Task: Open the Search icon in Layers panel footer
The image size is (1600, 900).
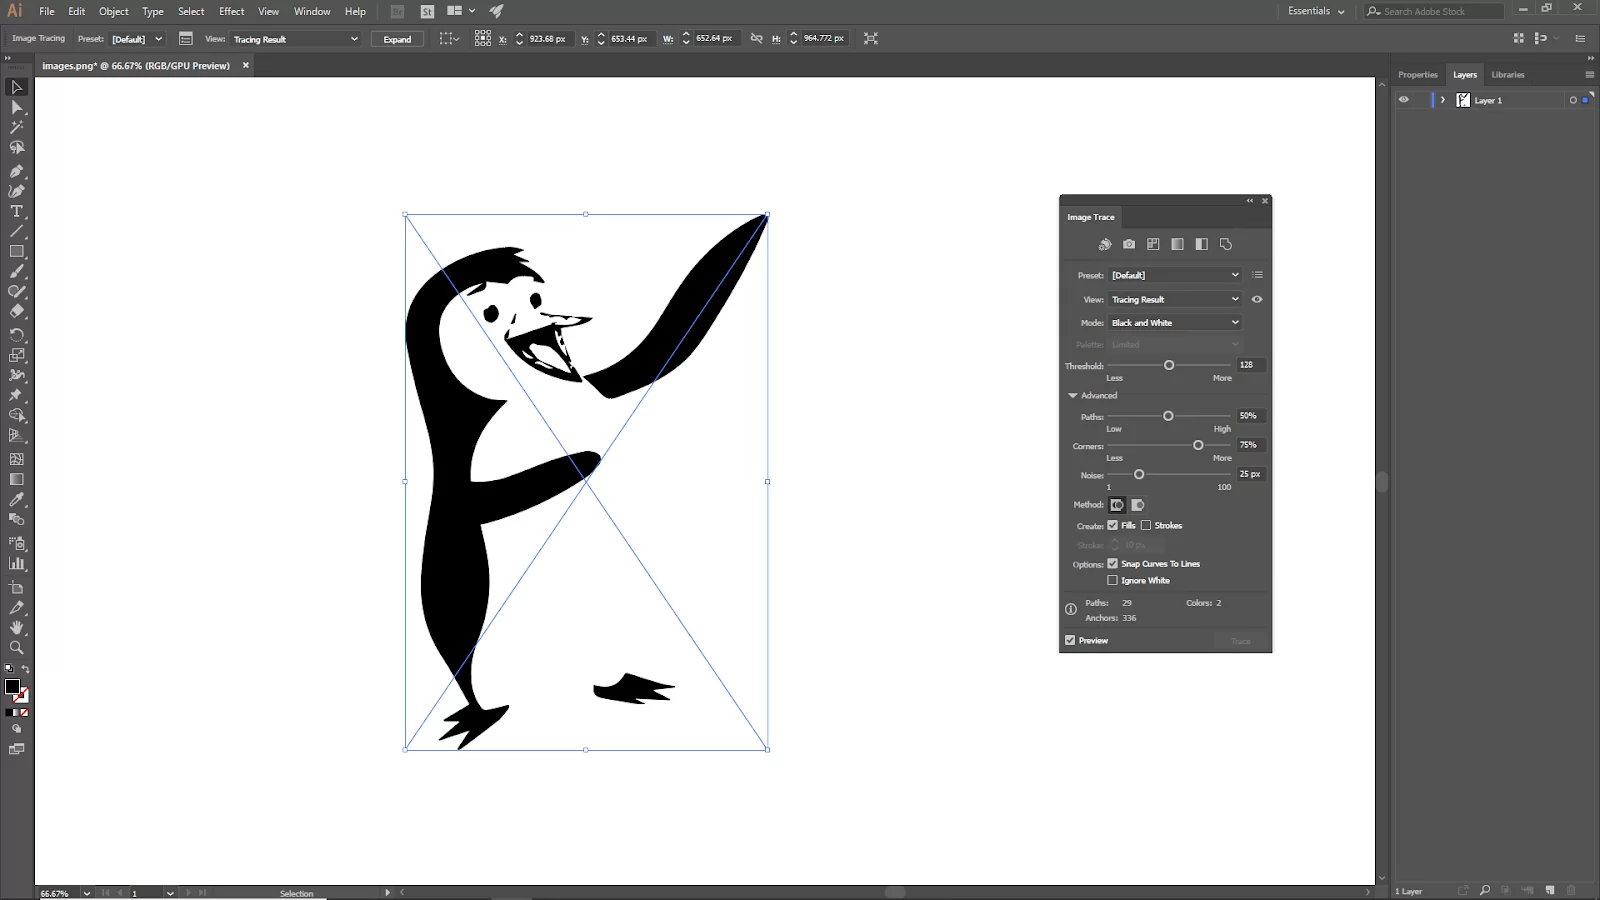Action: pos(1485,890)
